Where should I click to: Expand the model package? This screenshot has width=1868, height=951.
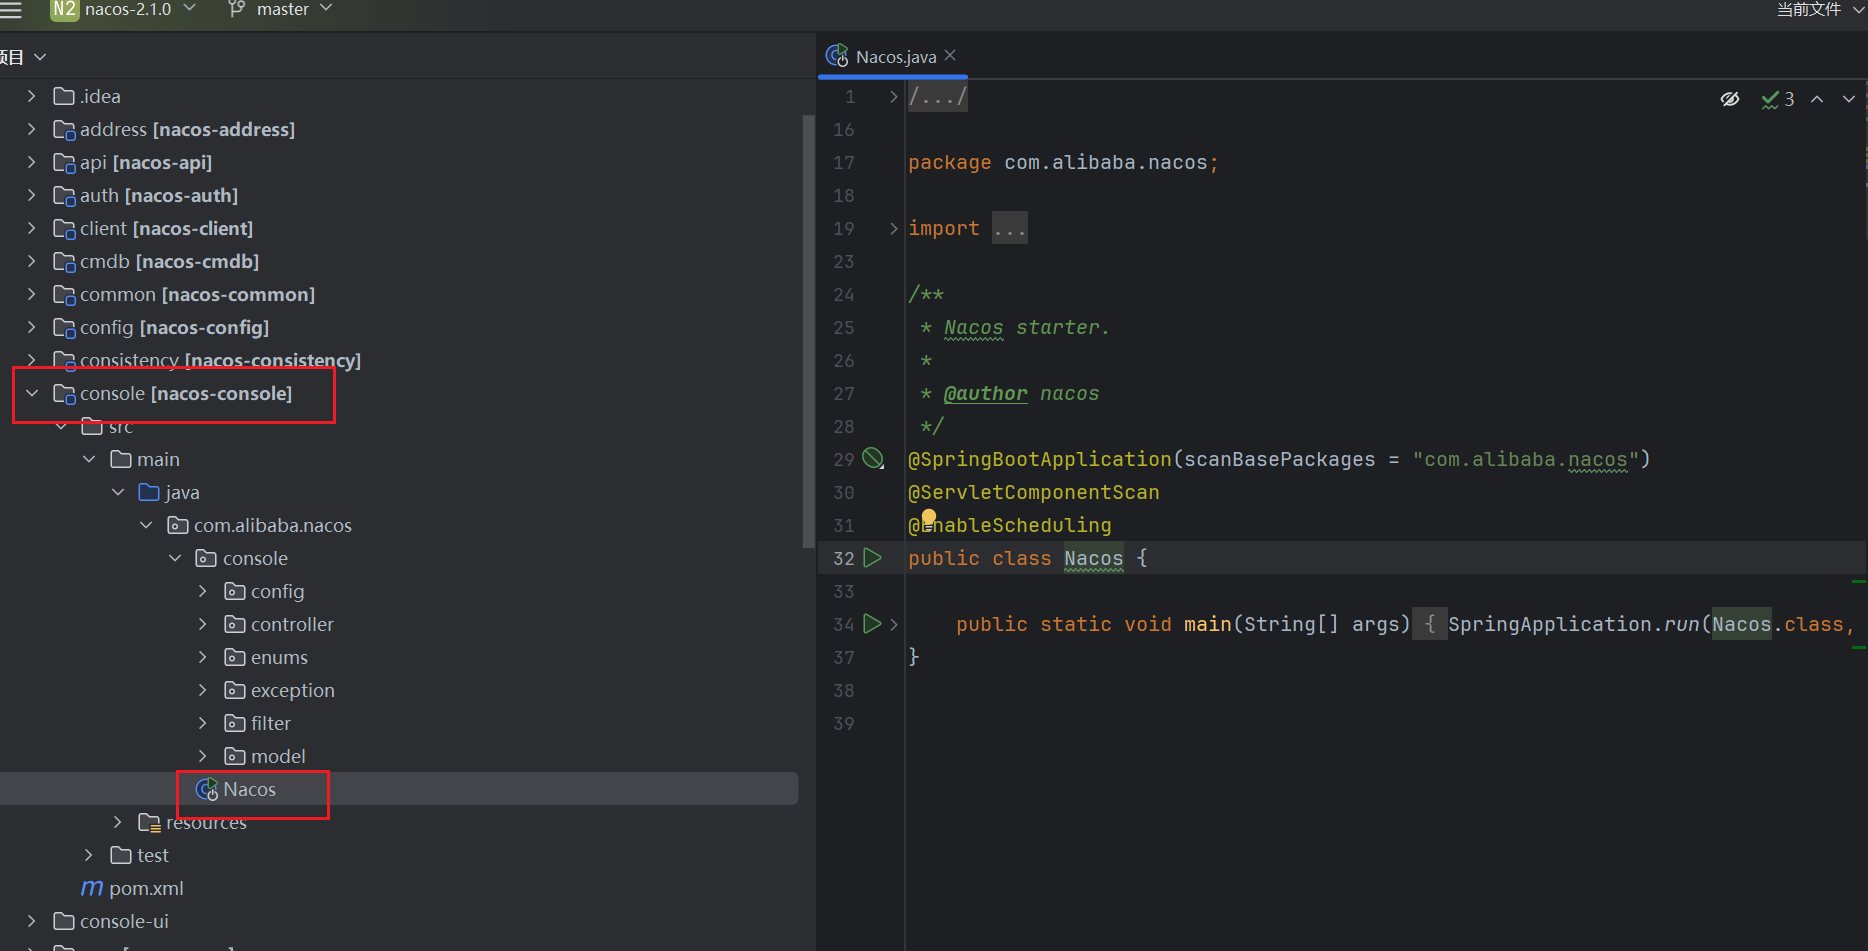coord(203,756)
